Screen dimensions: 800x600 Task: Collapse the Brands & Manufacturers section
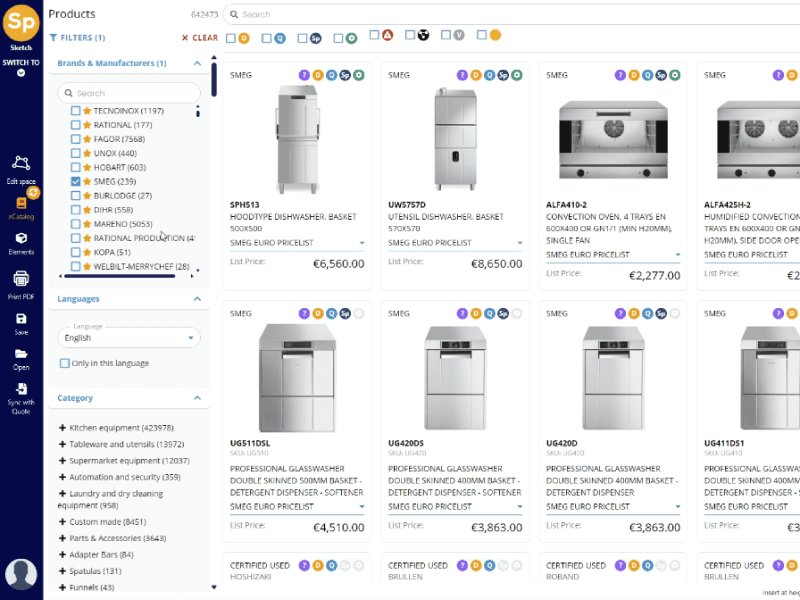[198, 63]
